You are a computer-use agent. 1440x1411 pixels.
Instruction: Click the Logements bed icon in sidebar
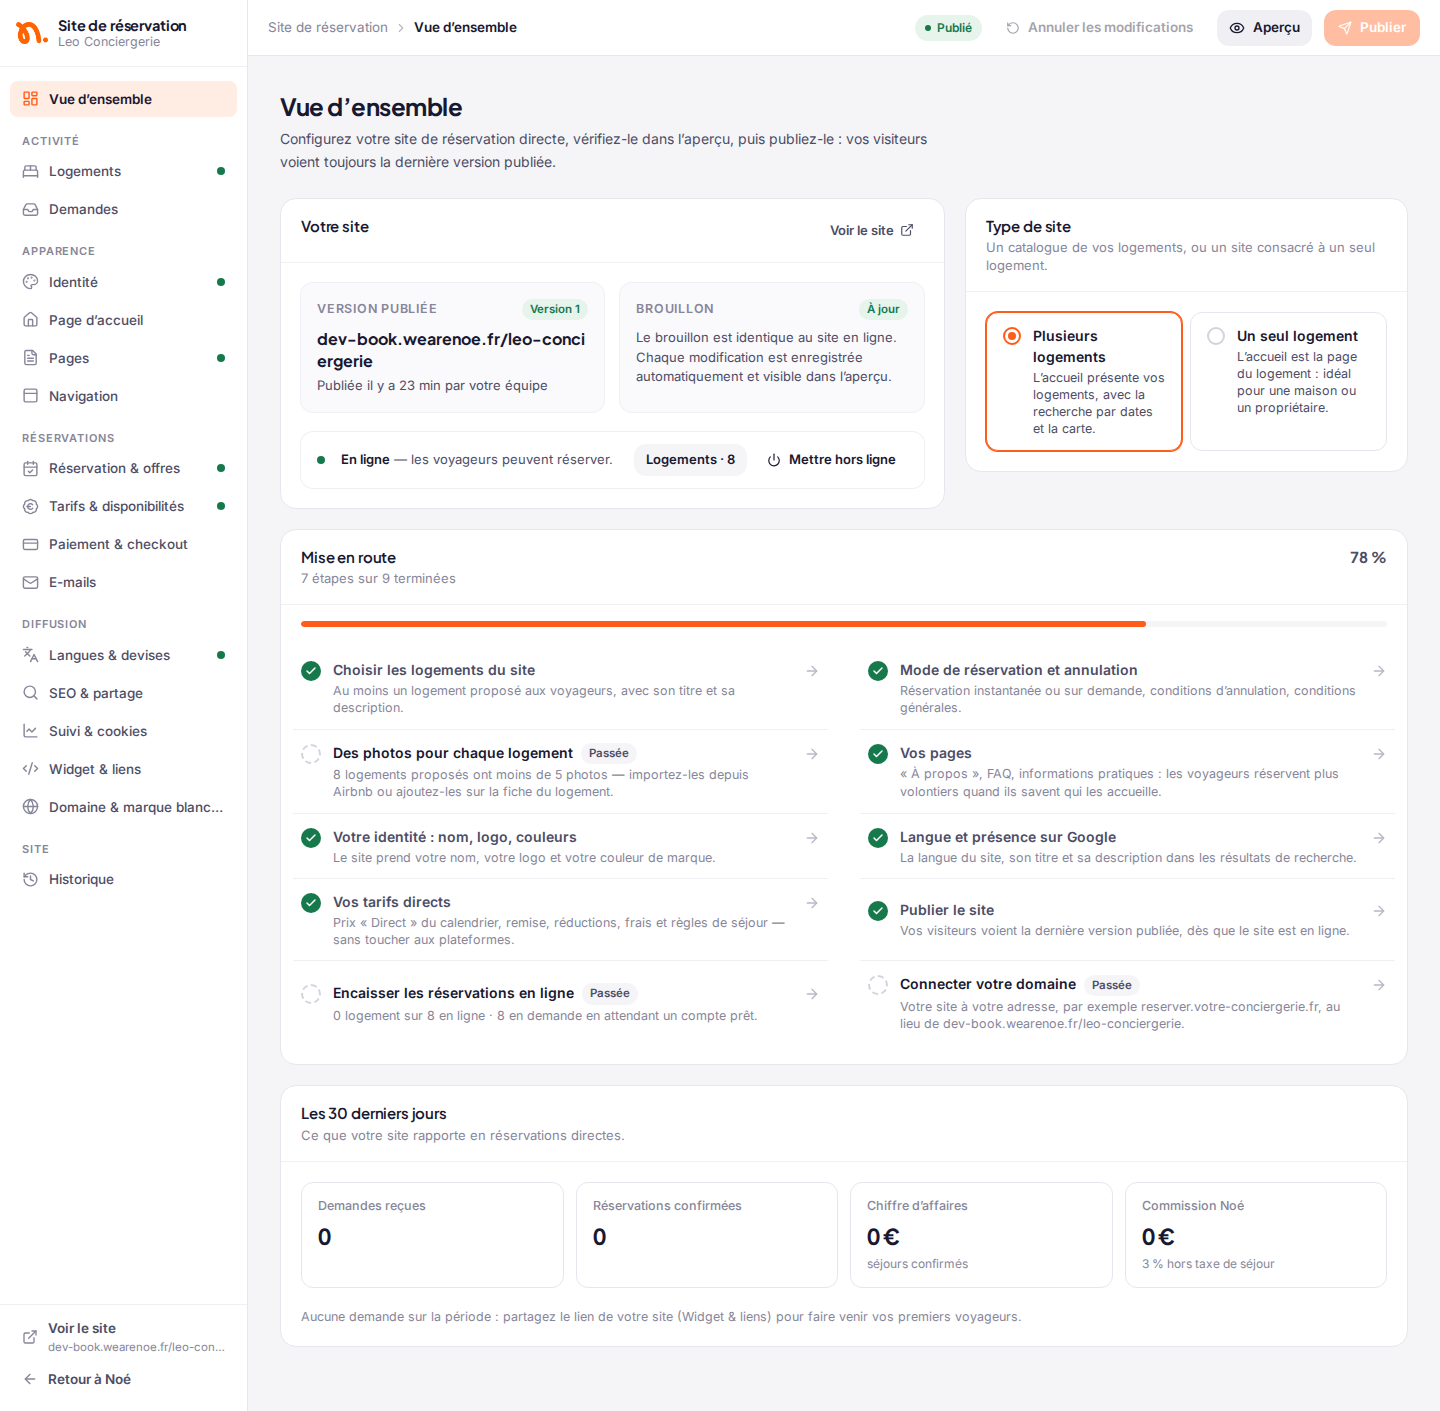[31, 171]
